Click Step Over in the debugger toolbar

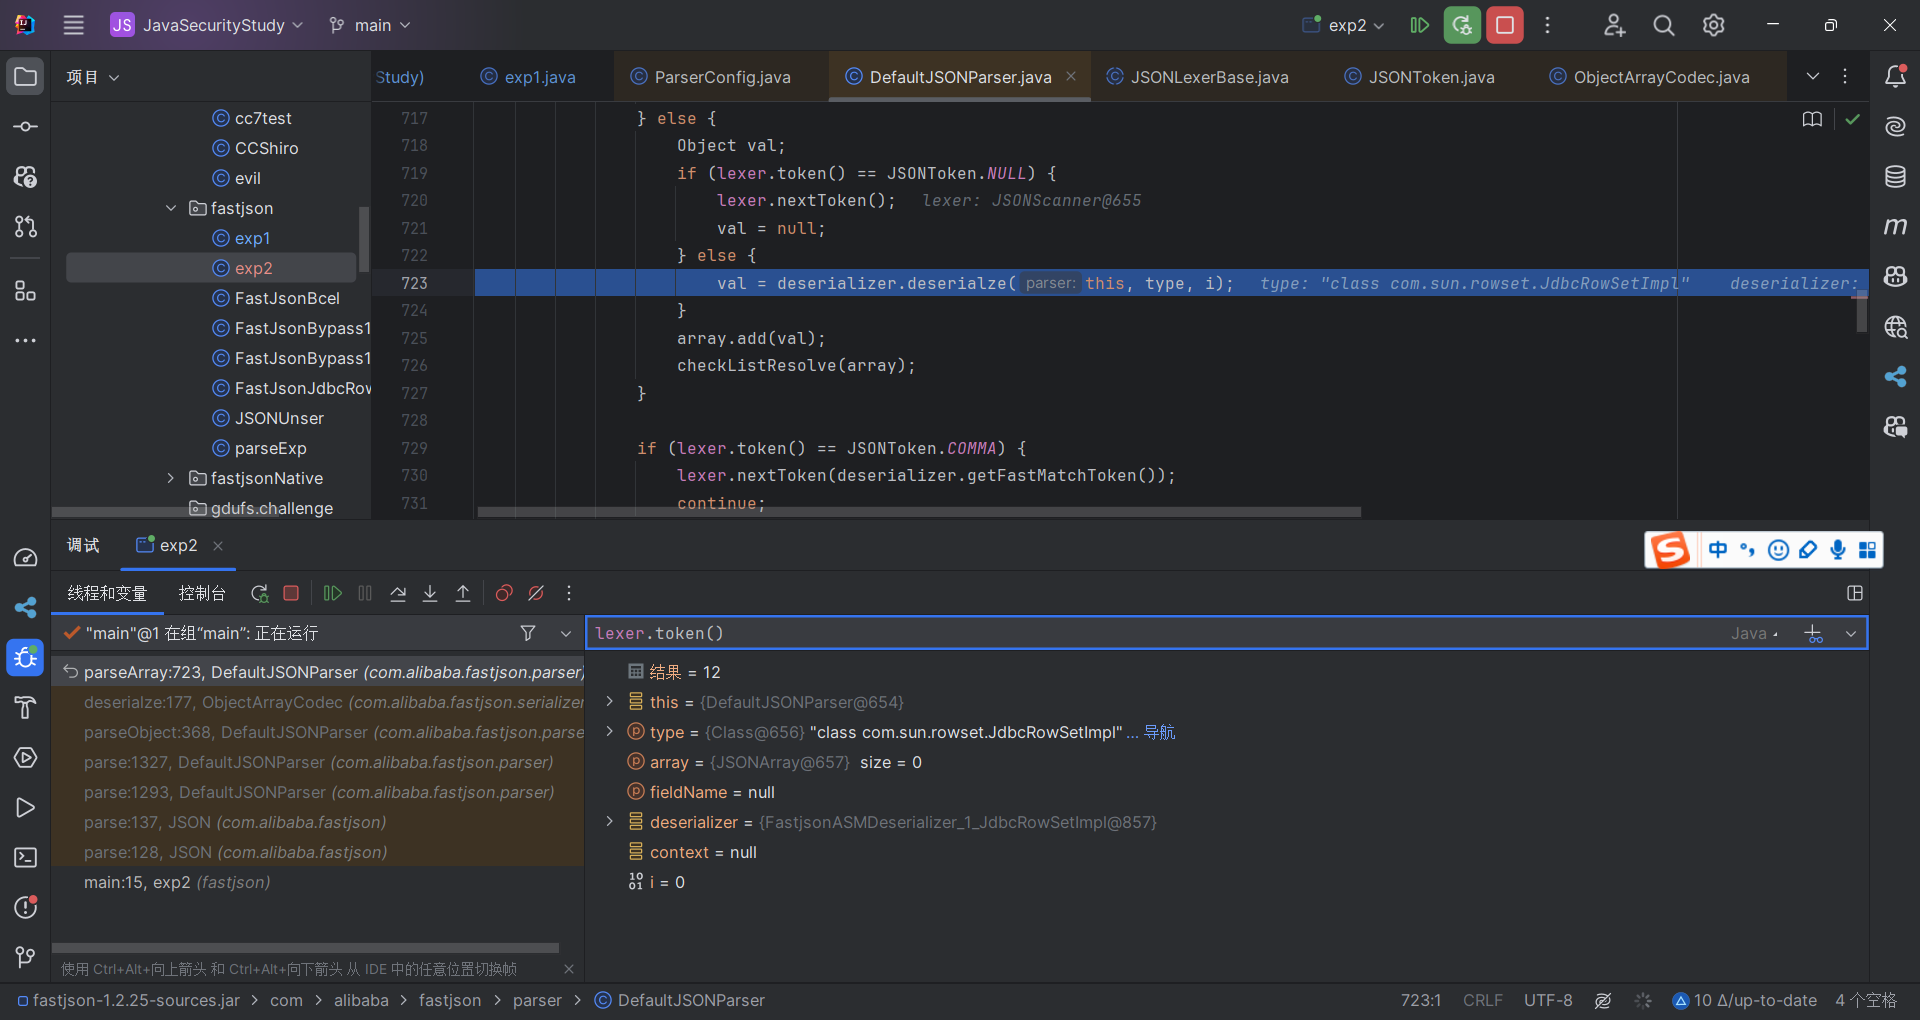pyautogui.click(x=398, y=593)
